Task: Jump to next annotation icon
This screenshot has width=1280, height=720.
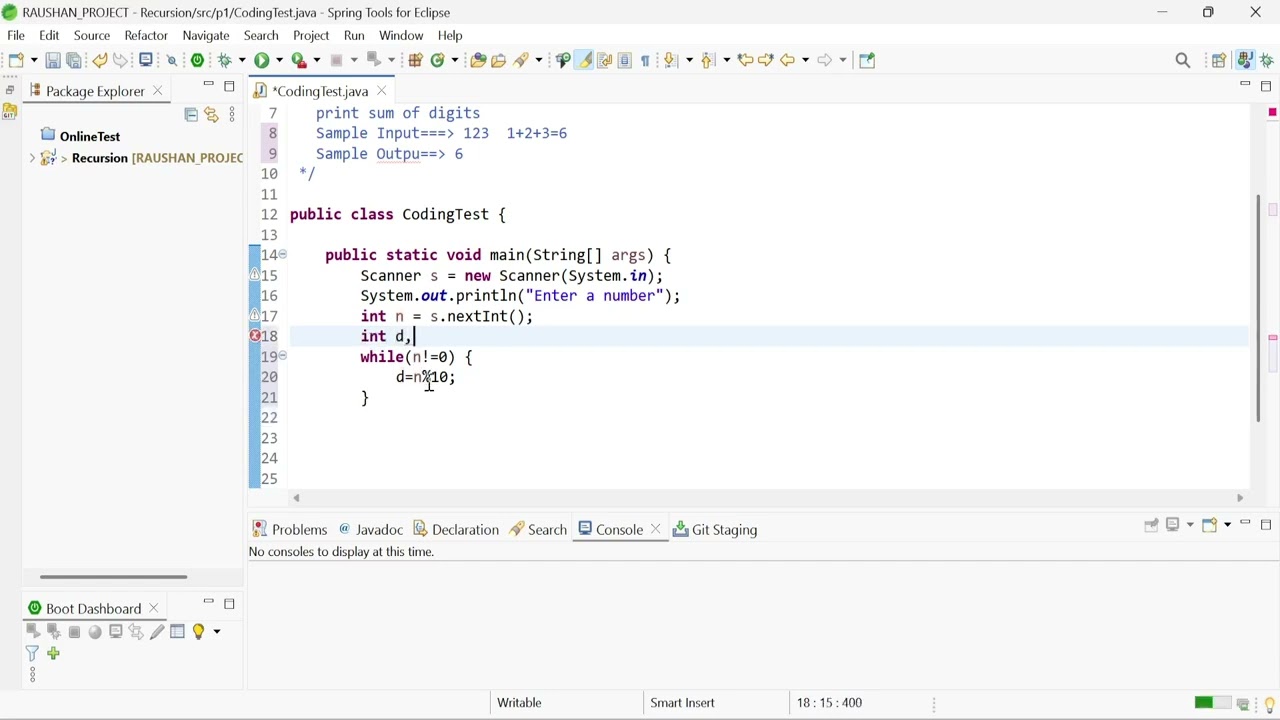Action: [x=671, y=60]
